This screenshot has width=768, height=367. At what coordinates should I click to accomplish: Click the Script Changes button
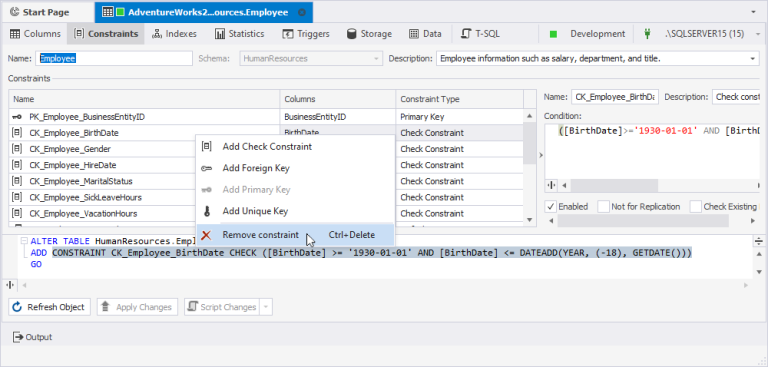(x=221, y=307)
